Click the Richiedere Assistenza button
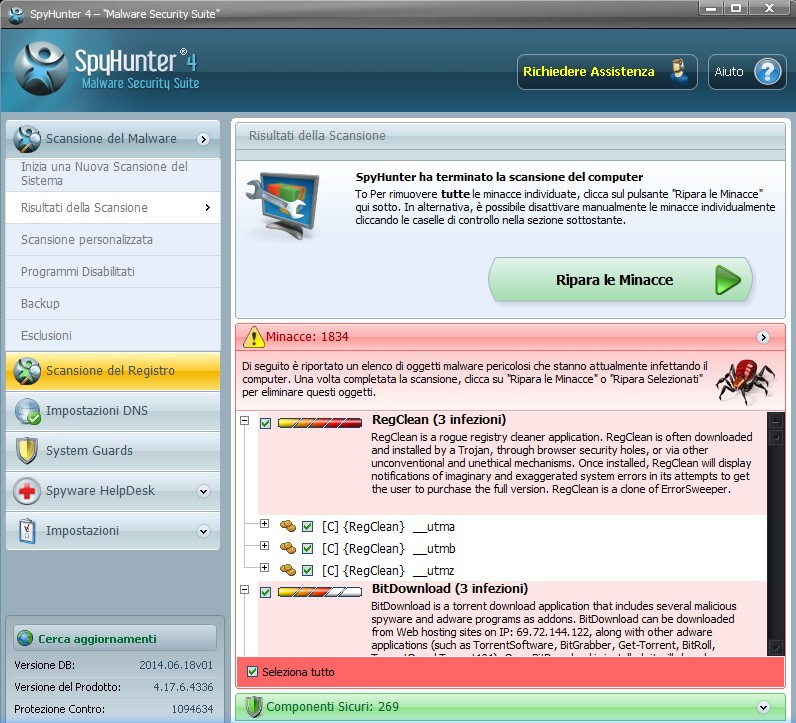This screenshot has width=796, height=723. tap(607, 72)
